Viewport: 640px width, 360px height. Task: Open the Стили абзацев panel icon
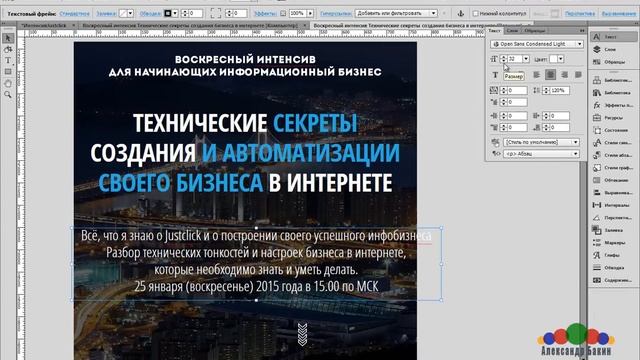click(597, 156)
